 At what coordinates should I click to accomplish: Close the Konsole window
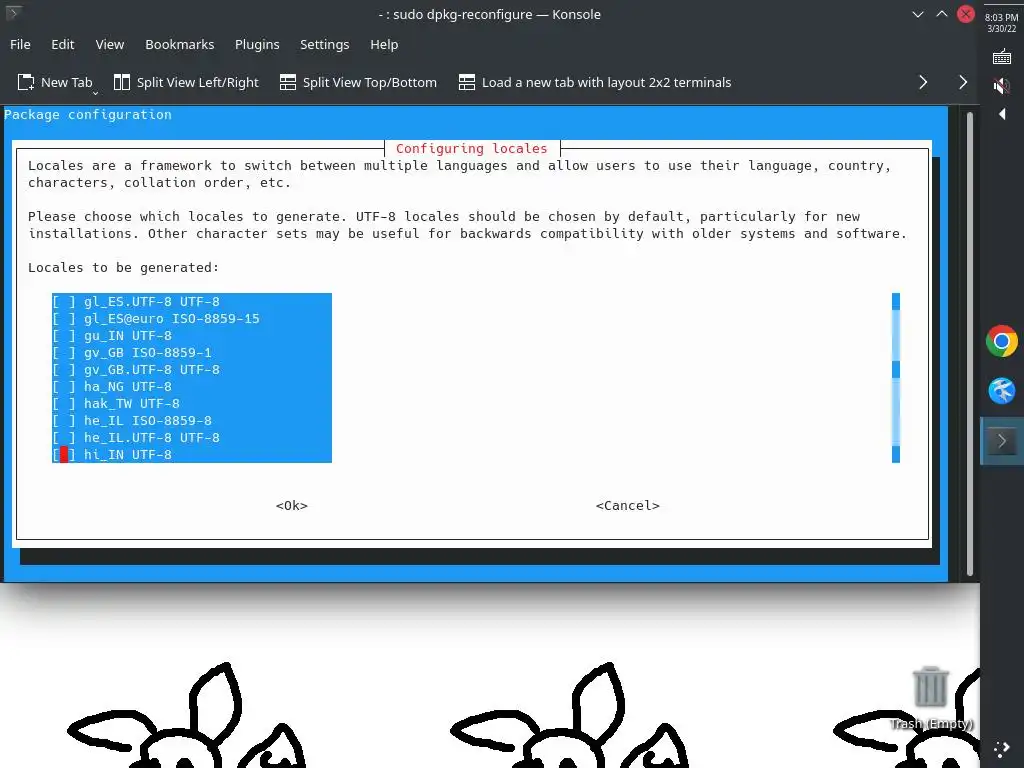(966, 14)
